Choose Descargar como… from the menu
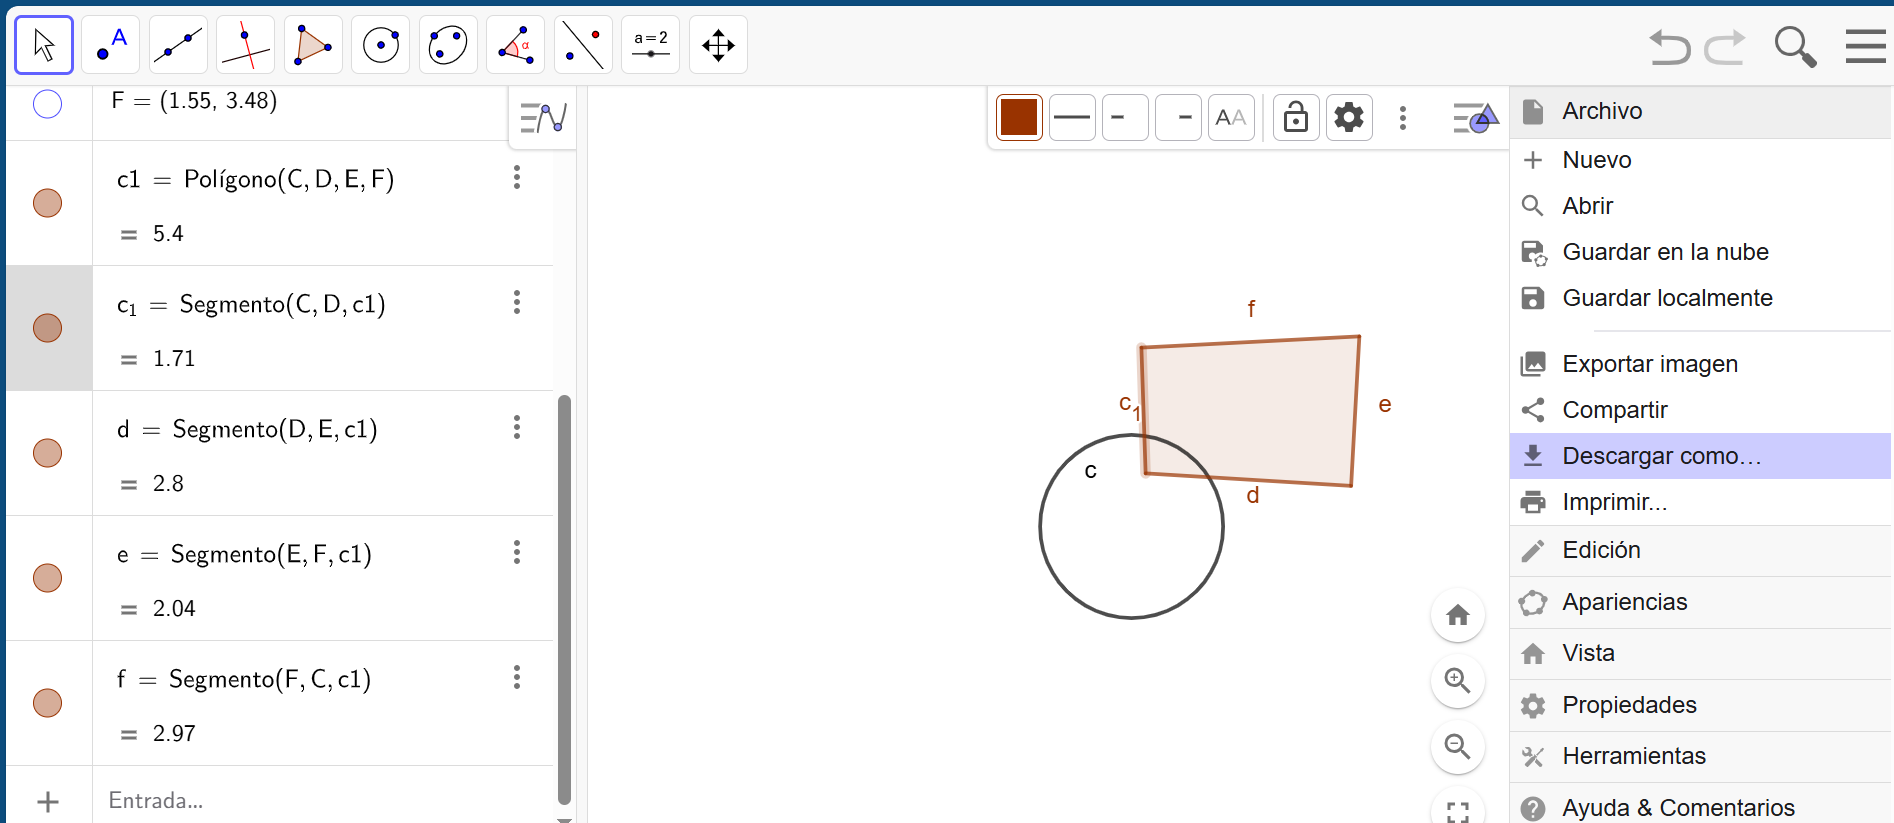The image size is (1894, 823). click(1661, 456)
